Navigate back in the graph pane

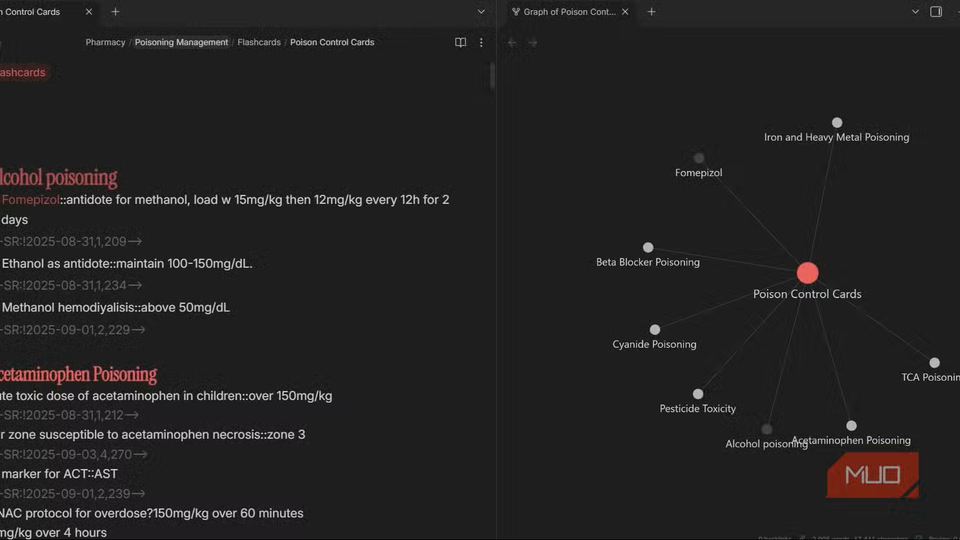point(512,43)
